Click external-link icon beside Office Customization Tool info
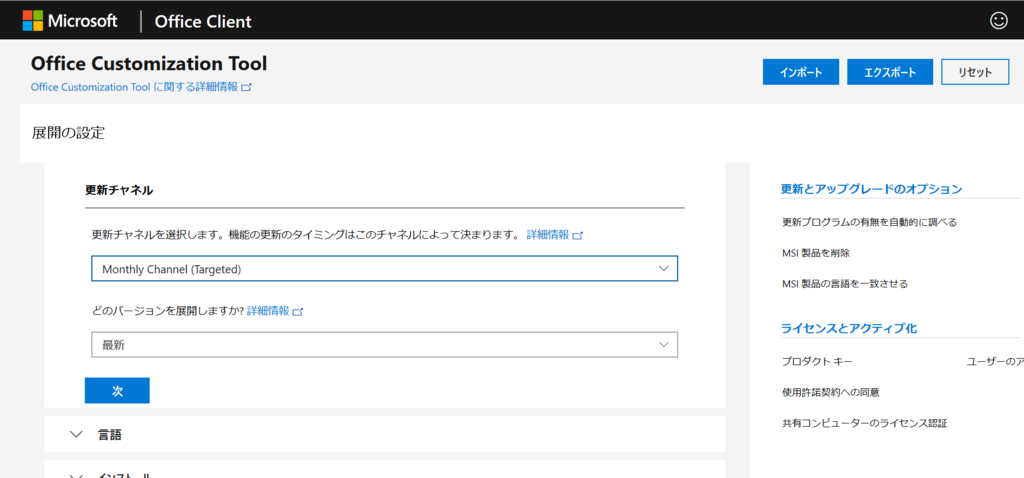This screenshot has height=478, width=1024. pyautogui.click(x=246, y=87)
